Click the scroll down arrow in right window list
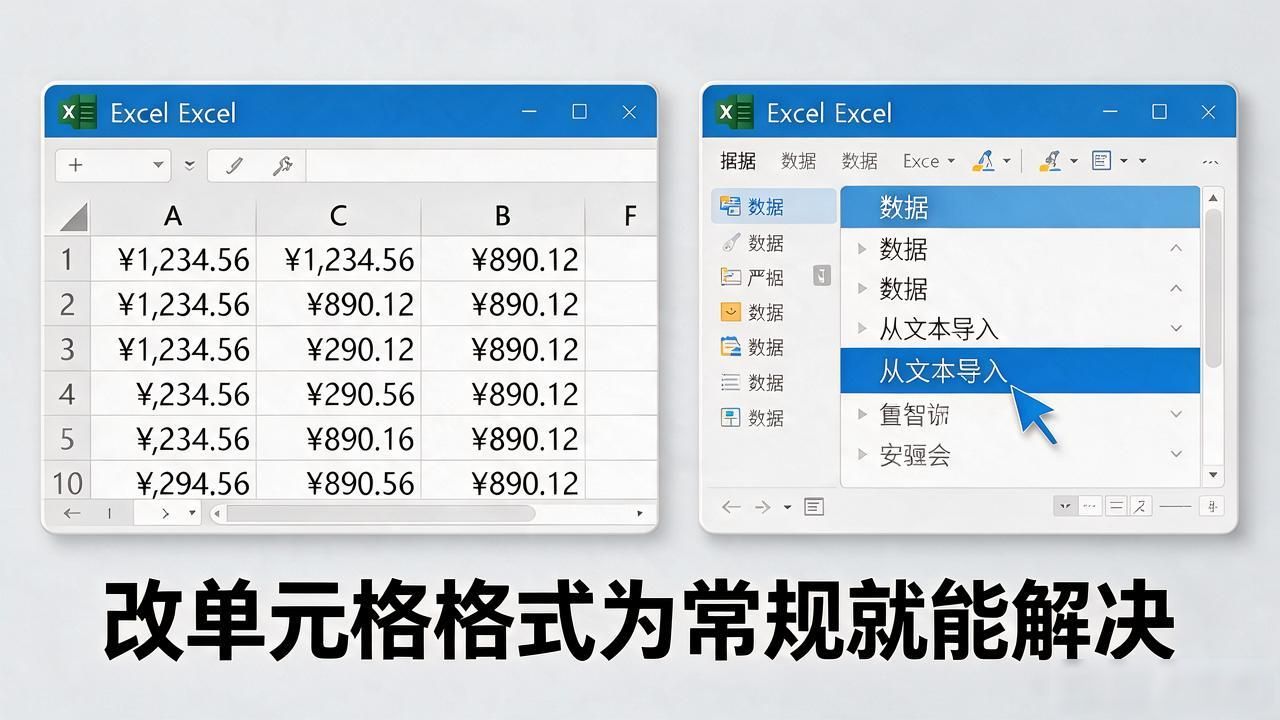The width and height of the screenshot is (1280, 720). click(x=1213, y=475)
